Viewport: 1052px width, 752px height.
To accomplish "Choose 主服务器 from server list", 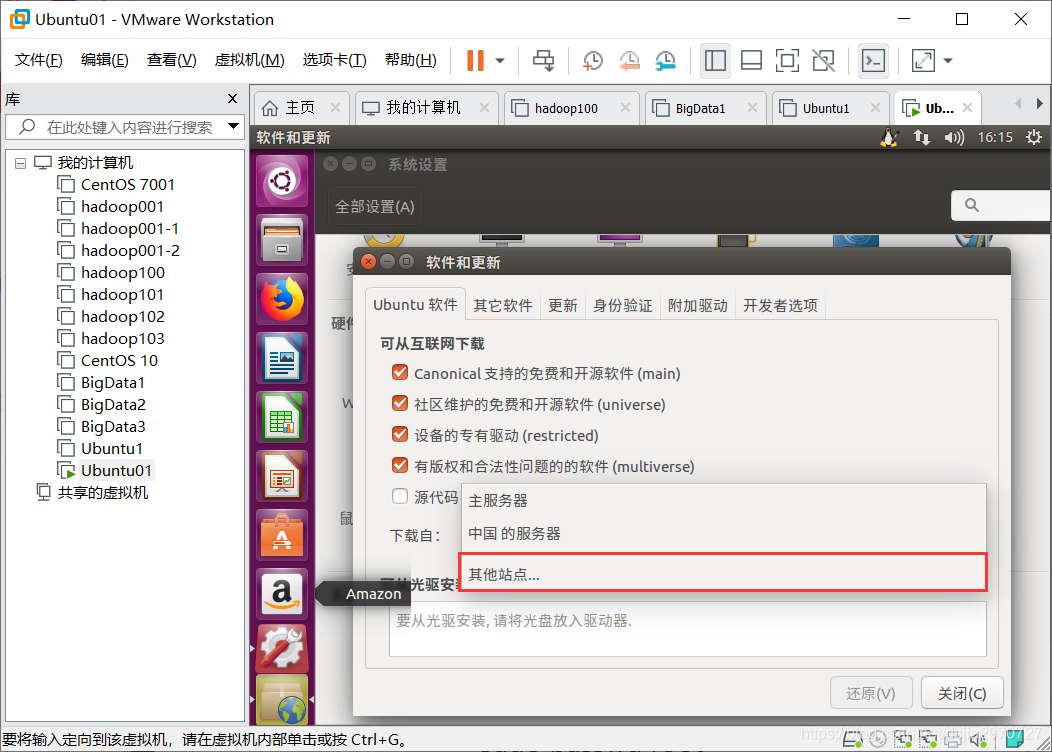I will click(723, 500).
